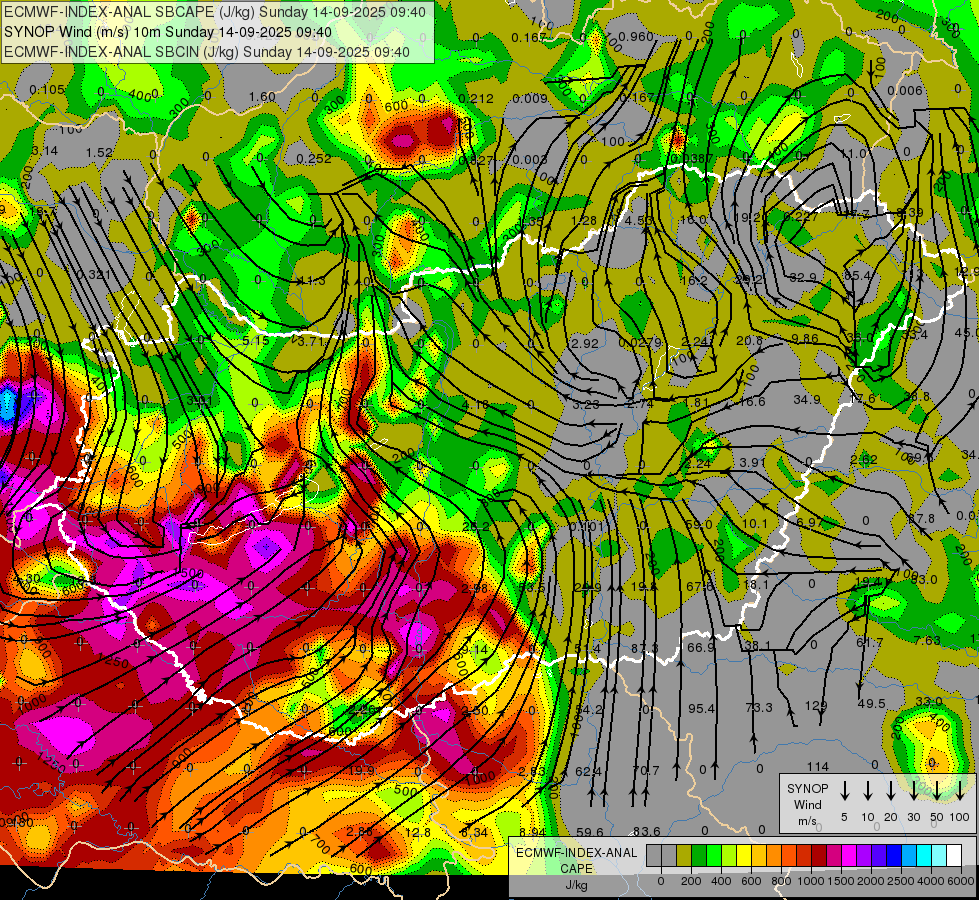Click the 1.60 value near top
979x900 pixels.
(x=262, y=97)
